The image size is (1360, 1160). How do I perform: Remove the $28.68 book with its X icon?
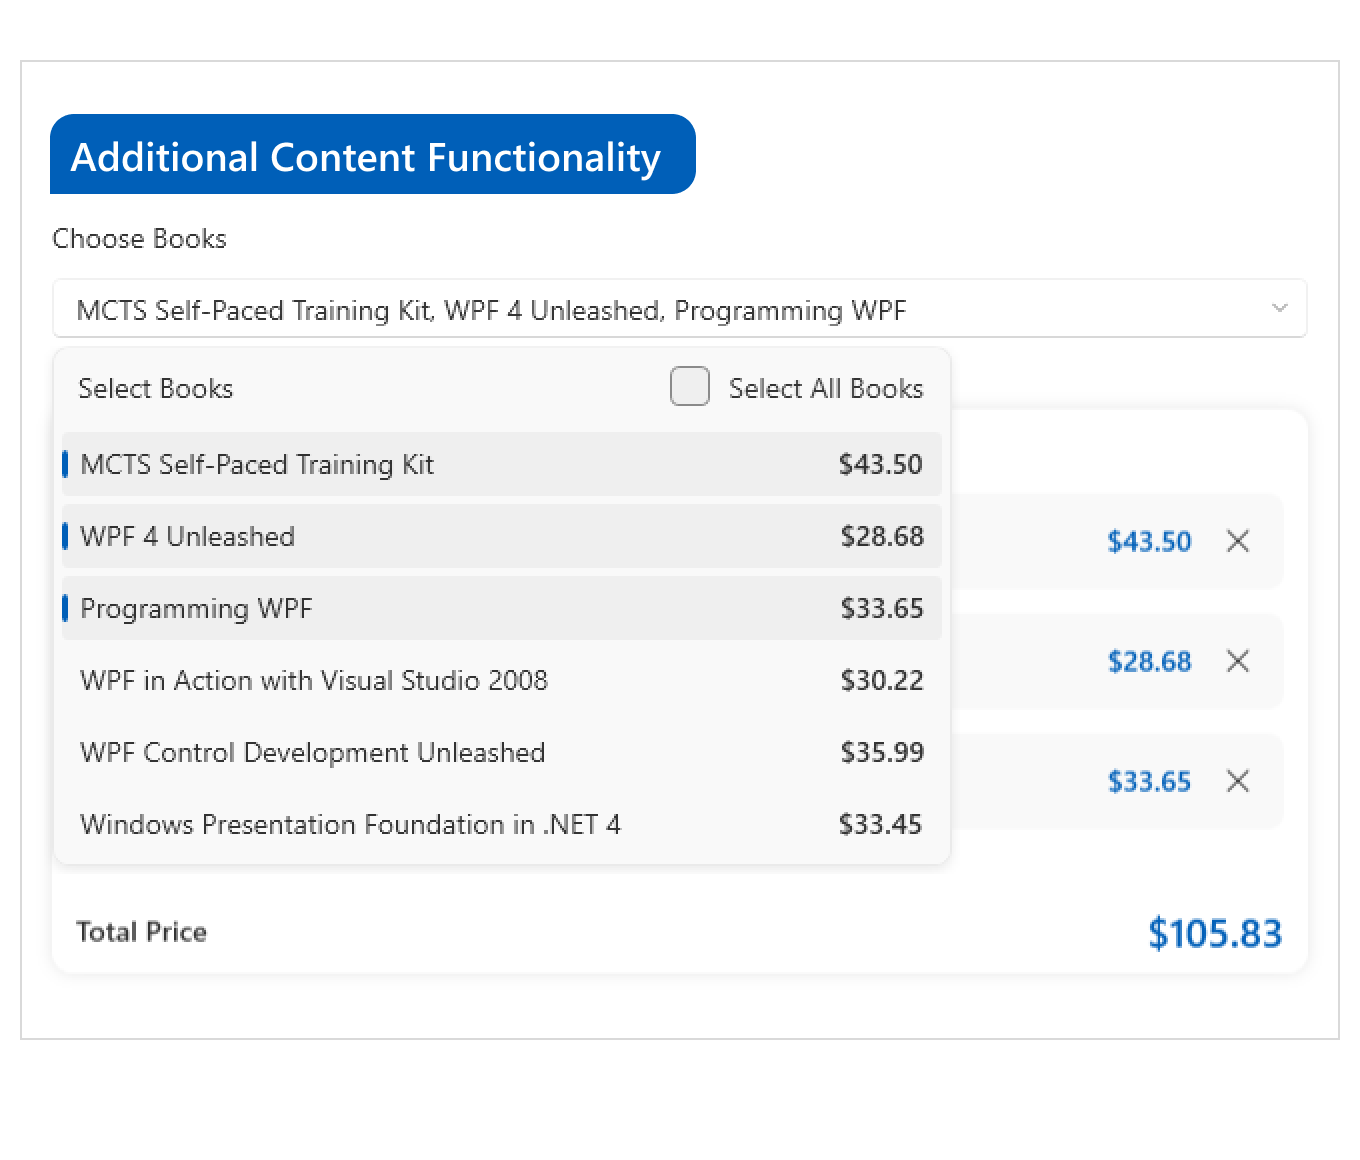[1237, 661]
